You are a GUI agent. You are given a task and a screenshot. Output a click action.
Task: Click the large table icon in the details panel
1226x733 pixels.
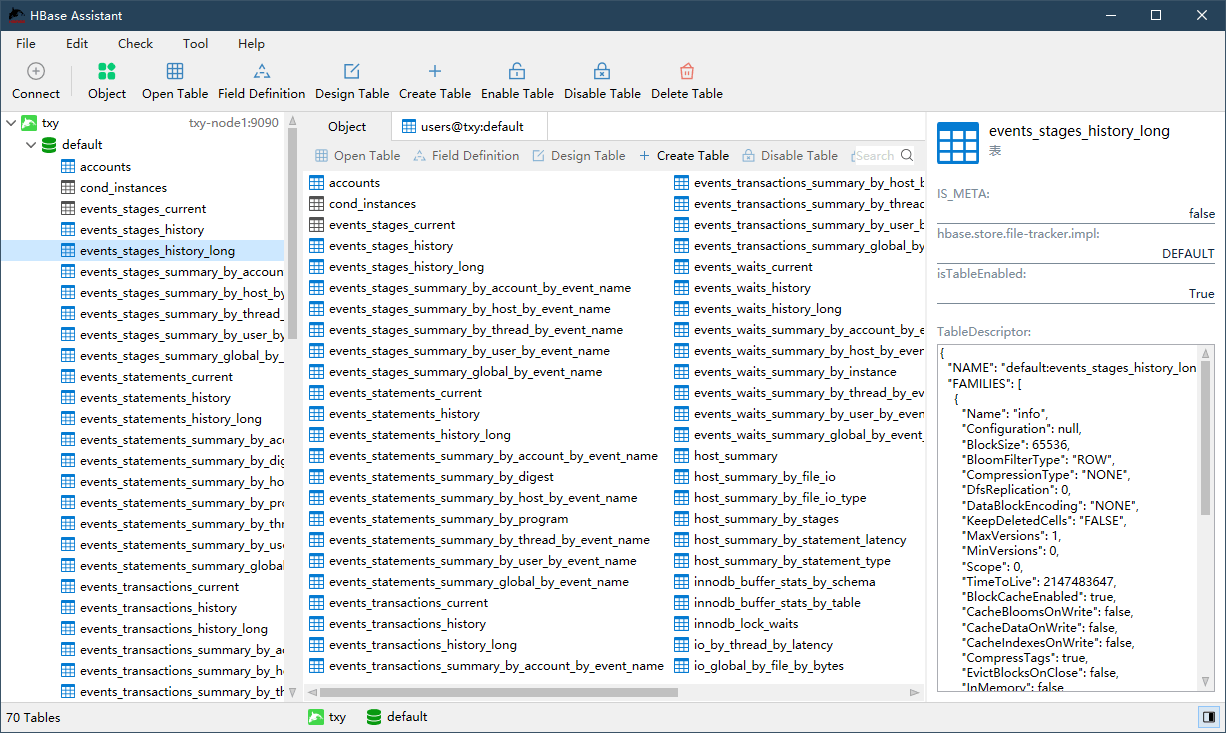pos(958,143)
